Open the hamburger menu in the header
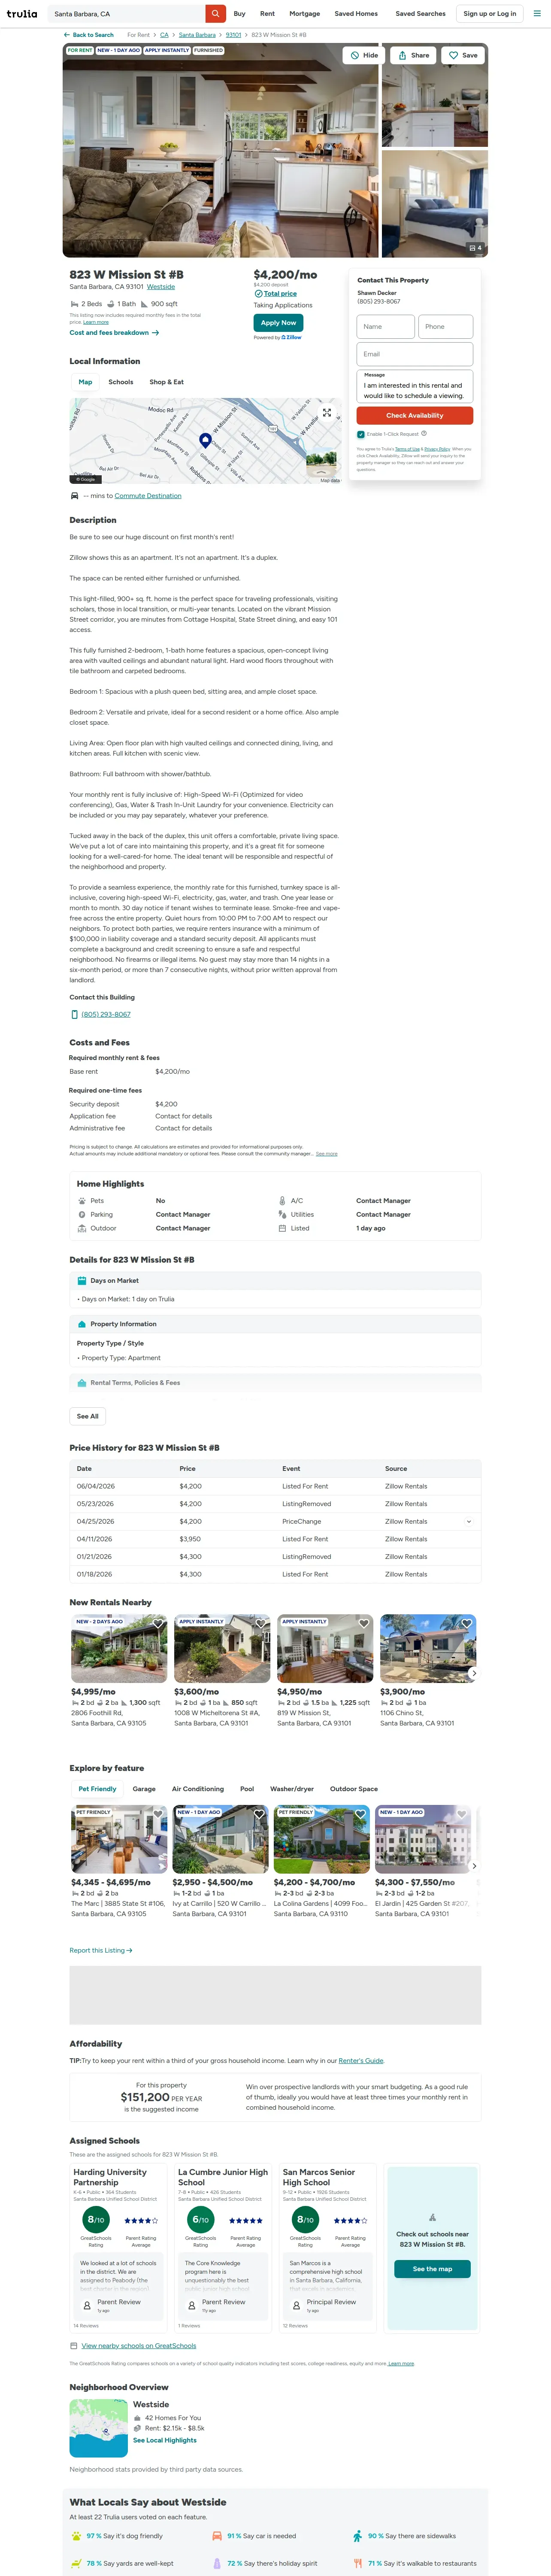The image size is (551, 2576). (536, 14)
